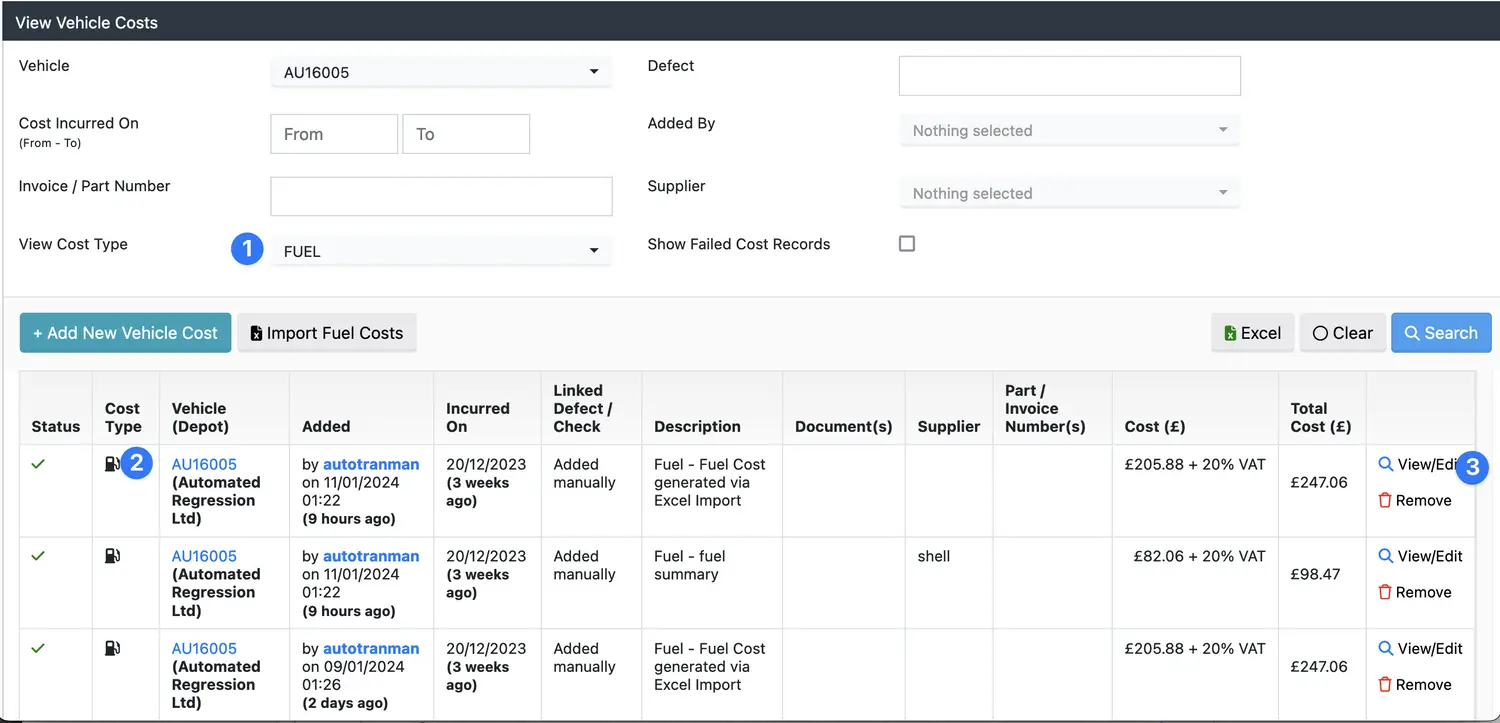Open autotranman link in first row
1500x723 pixels.
click(371, 464)
